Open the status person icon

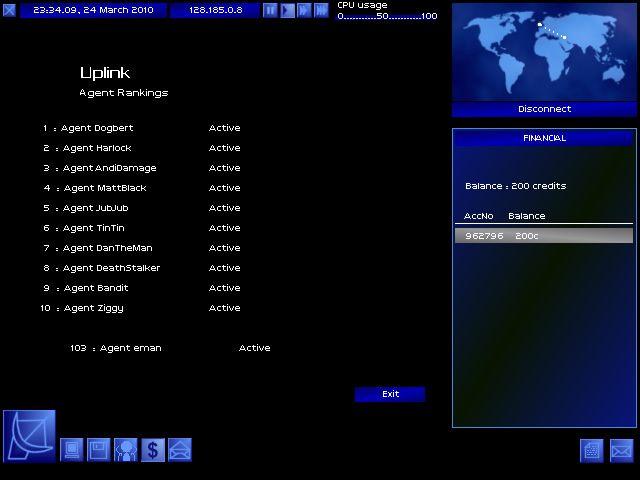(x=126, y=450)
